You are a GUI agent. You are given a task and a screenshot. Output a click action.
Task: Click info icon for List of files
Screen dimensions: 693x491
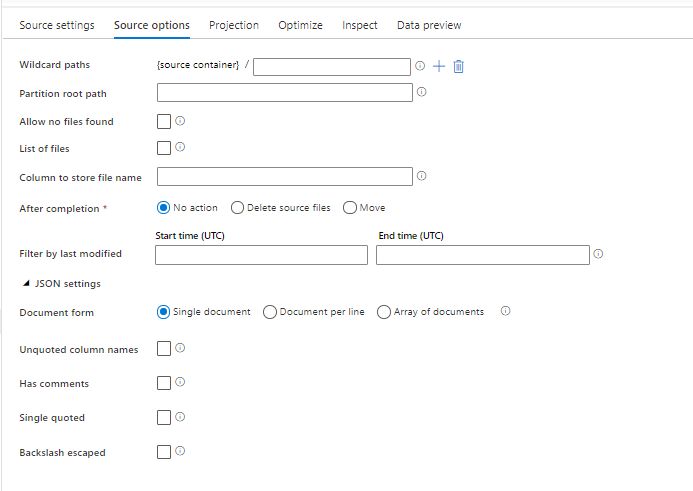(181, 147)
